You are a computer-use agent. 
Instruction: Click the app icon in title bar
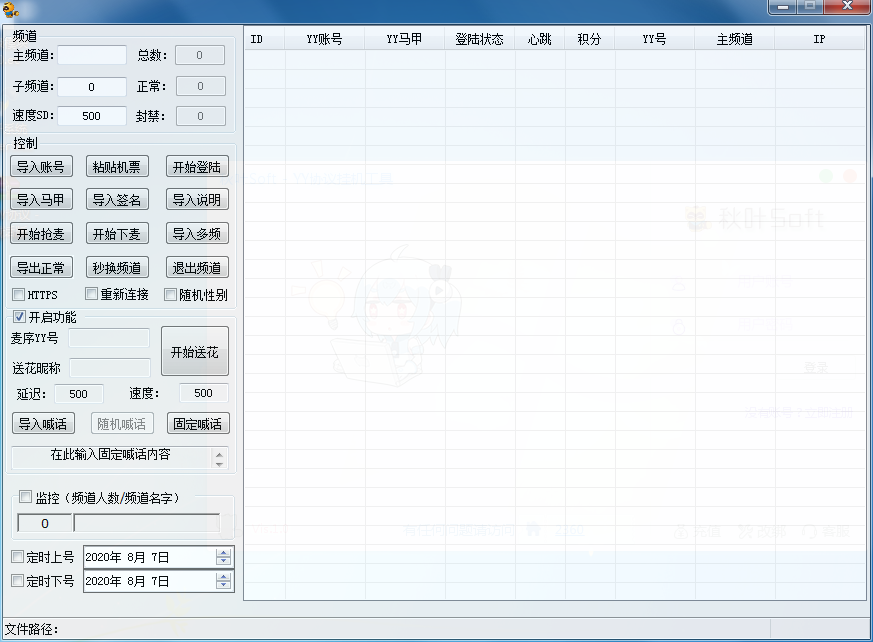[x=11, y=9]
